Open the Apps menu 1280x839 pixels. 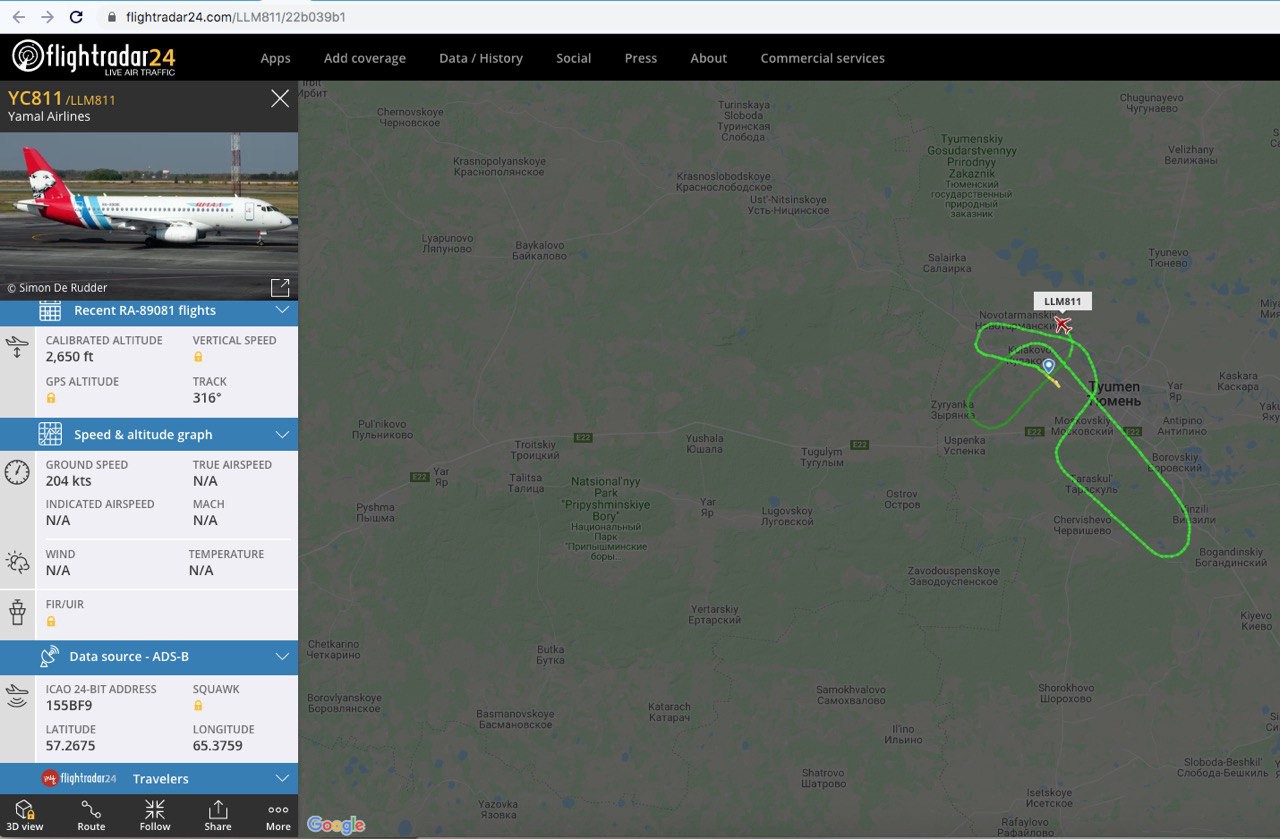pyautogui.click(x=275, y=58)
